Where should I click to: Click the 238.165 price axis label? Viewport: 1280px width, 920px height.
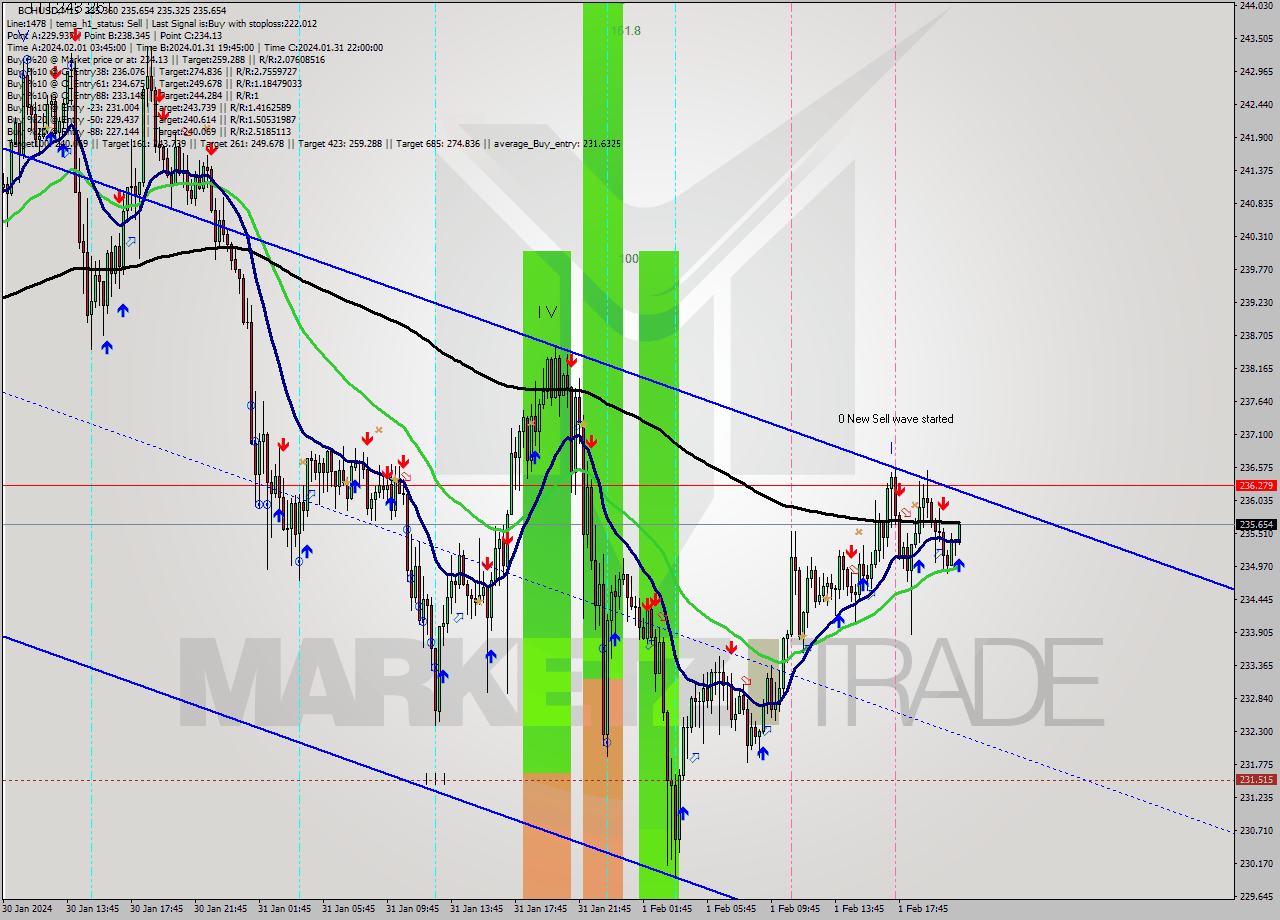1255,369
